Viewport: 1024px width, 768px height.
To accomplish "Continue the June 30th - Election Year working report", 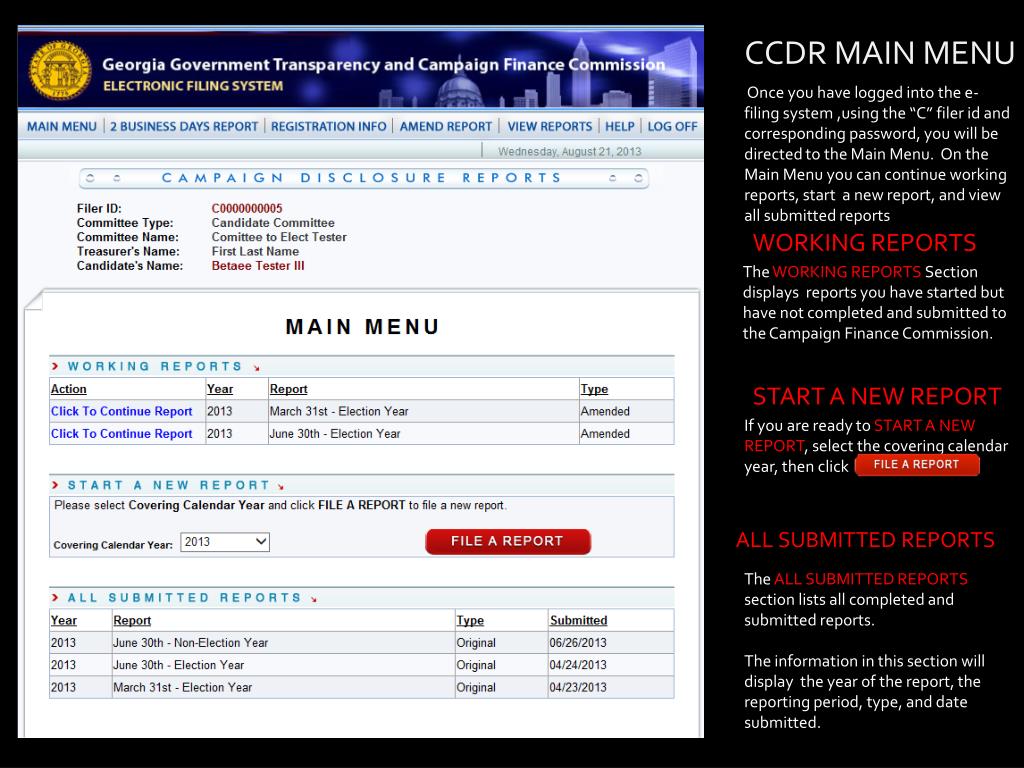I will [x=121, y=434].
